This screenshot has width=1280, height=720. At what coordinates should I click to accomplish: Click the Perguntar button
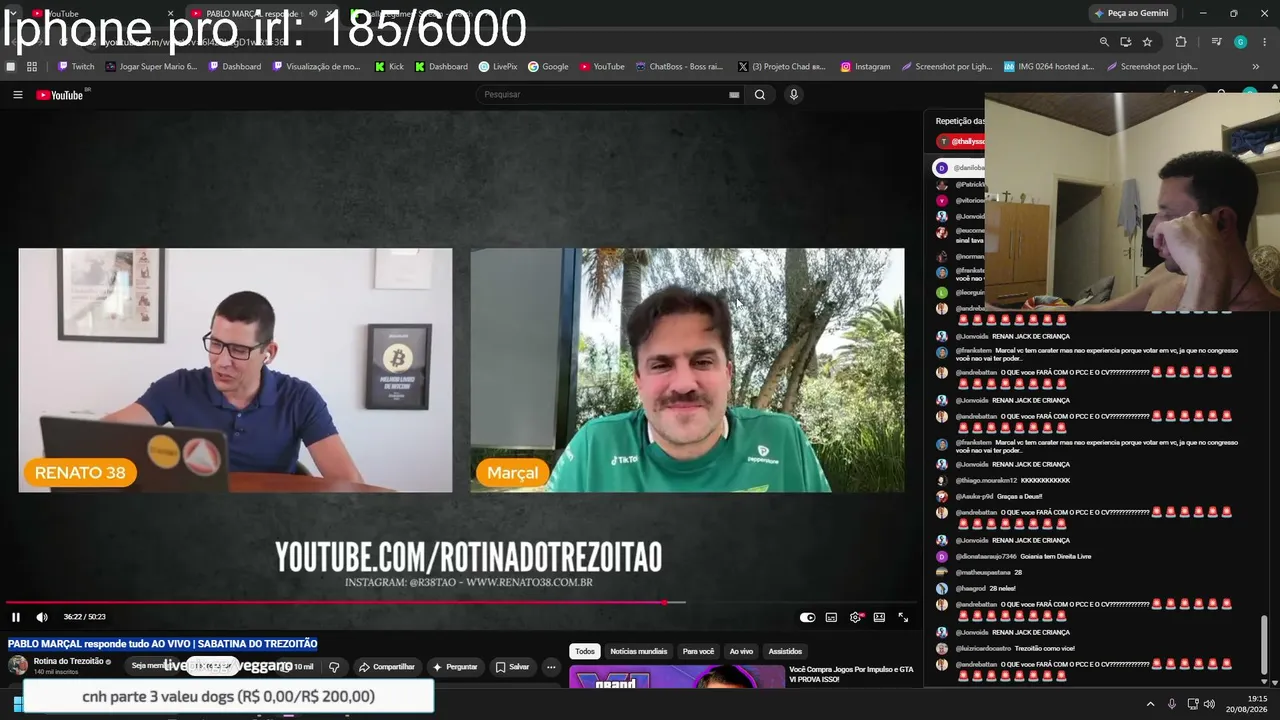[455, 667]
